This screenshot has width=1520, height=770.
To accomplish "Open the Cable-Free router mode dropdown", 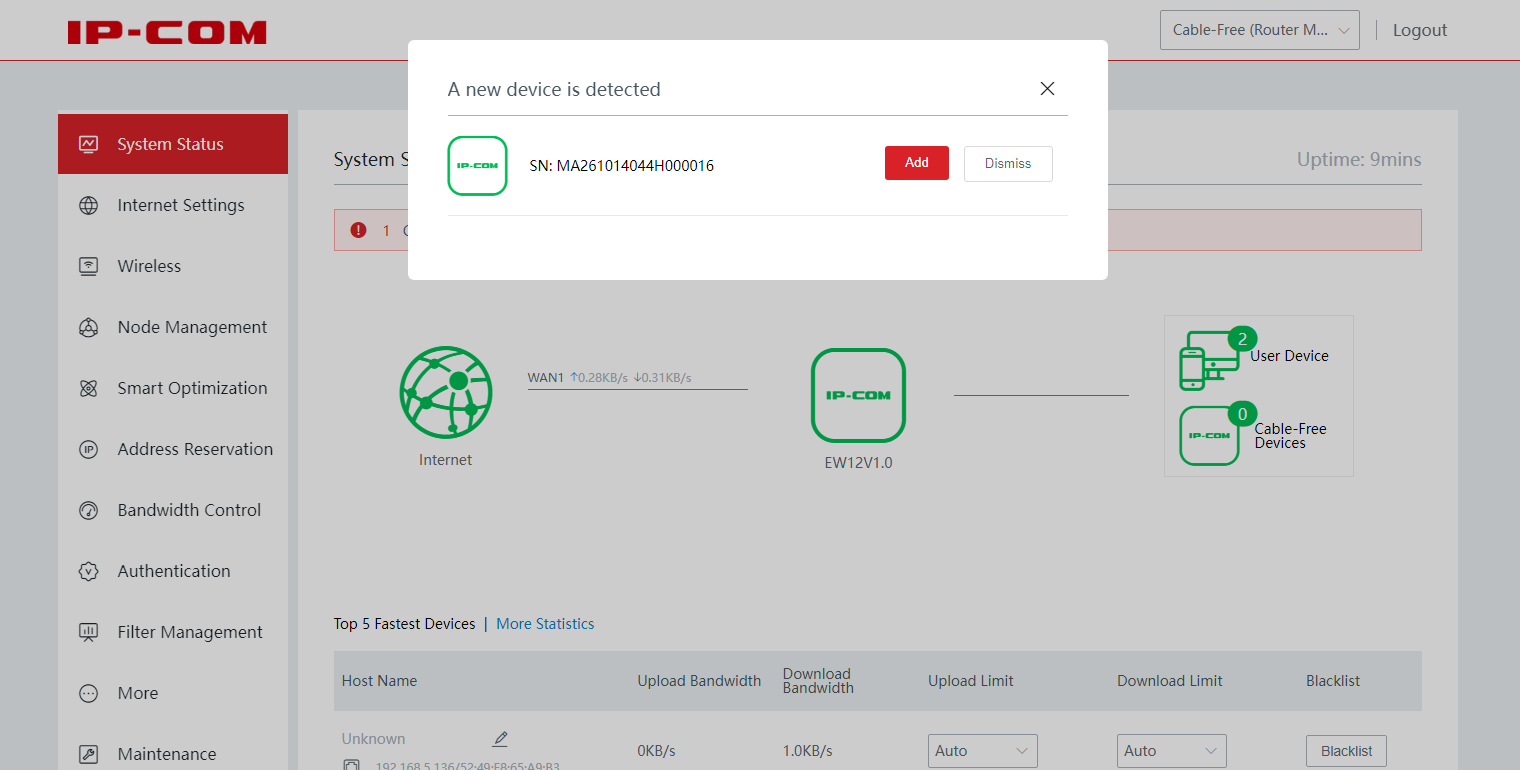I will coord(1259,30).
